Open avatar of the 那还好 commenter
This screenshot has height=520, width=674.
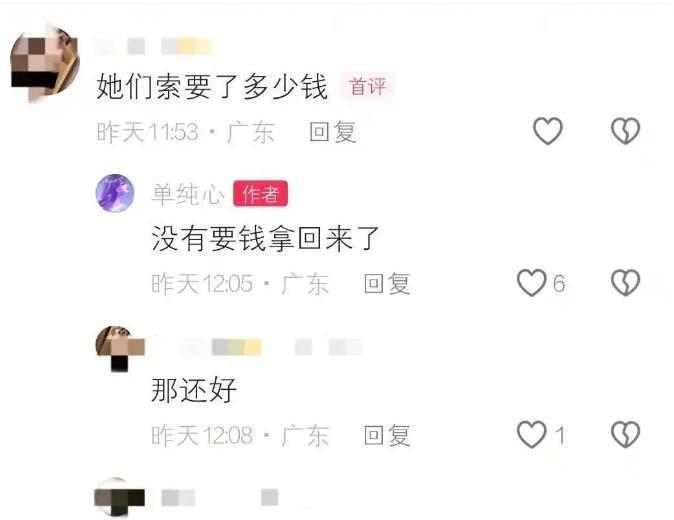[x=120, y=348]
